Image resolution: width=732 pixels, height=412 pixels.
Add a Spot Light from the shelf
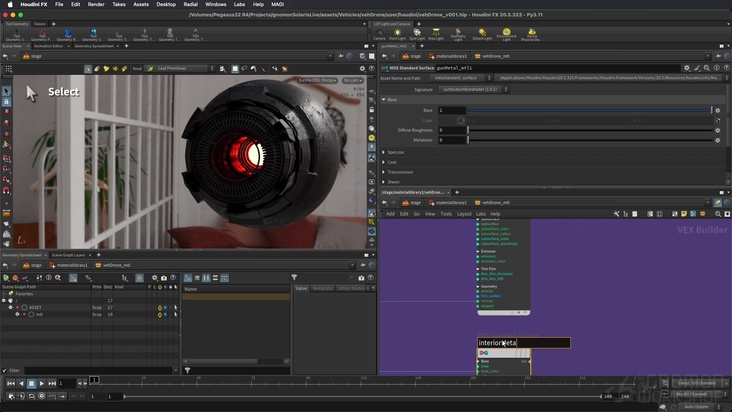pyautogui.click(x=417, y=34)
